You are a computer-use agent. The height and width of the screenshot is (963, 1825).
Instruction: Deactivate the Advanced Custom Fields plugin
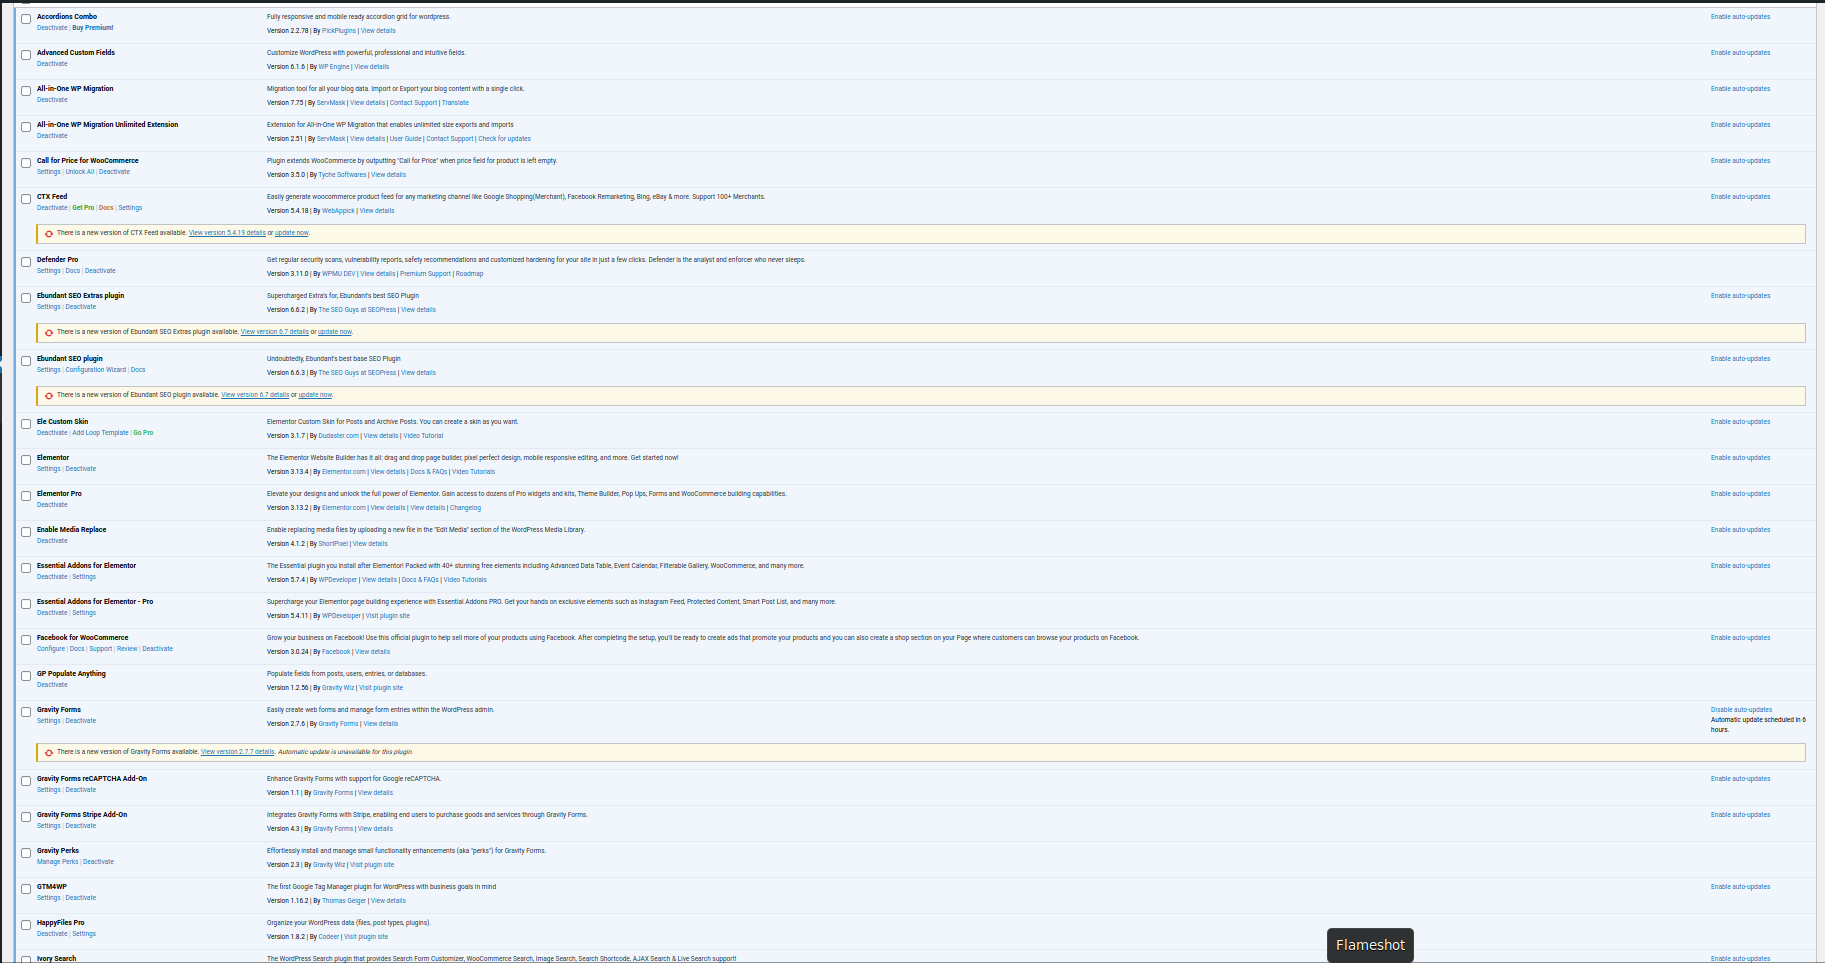click(52, 64)
